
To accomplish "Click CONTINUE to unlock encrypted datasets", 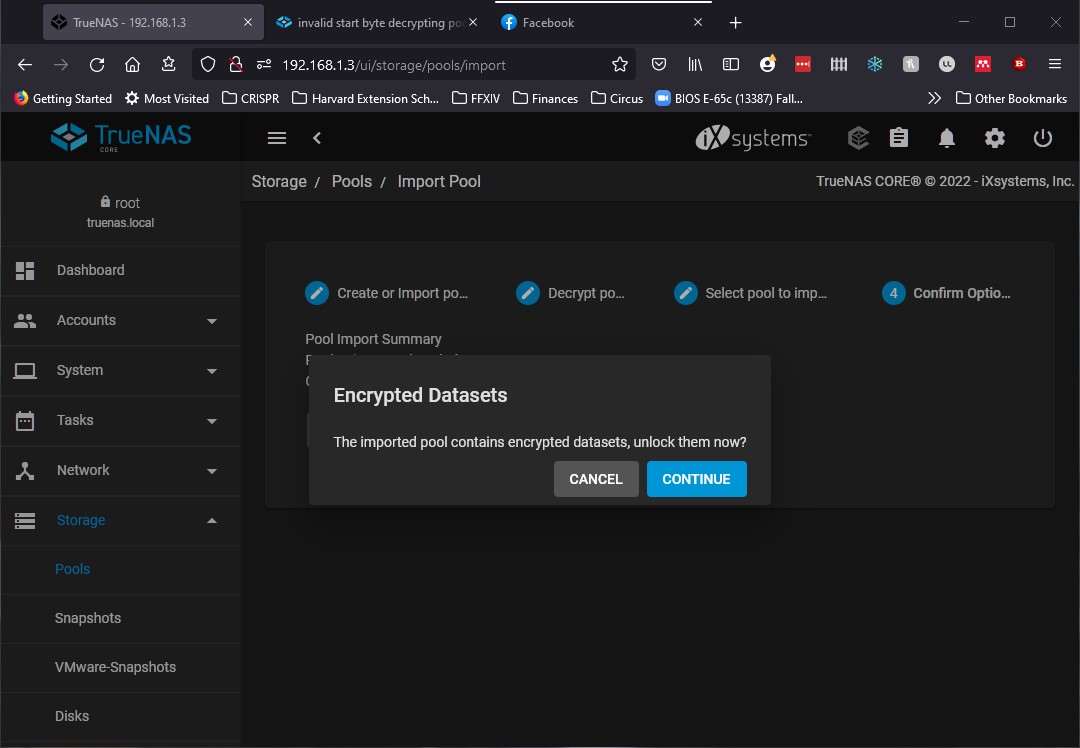I will [696, 479].
